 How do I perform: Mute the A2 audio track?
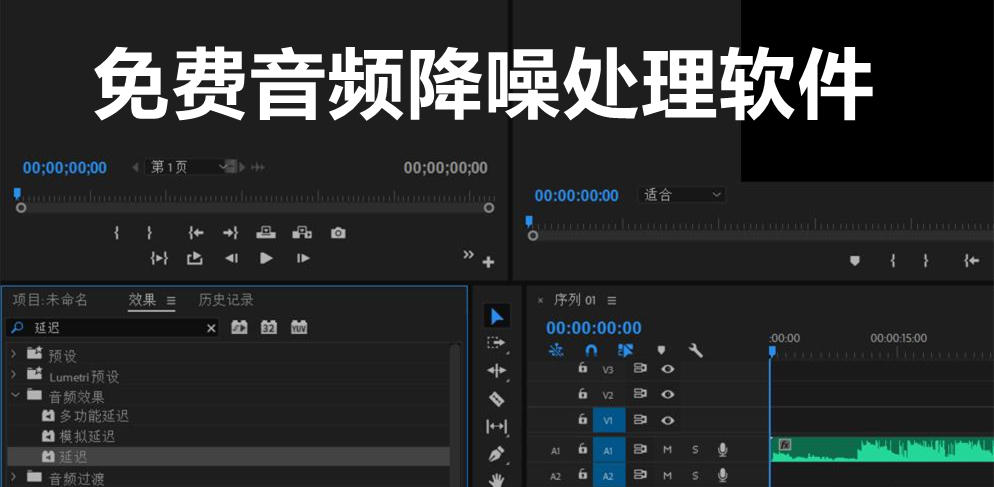point(667,475)
